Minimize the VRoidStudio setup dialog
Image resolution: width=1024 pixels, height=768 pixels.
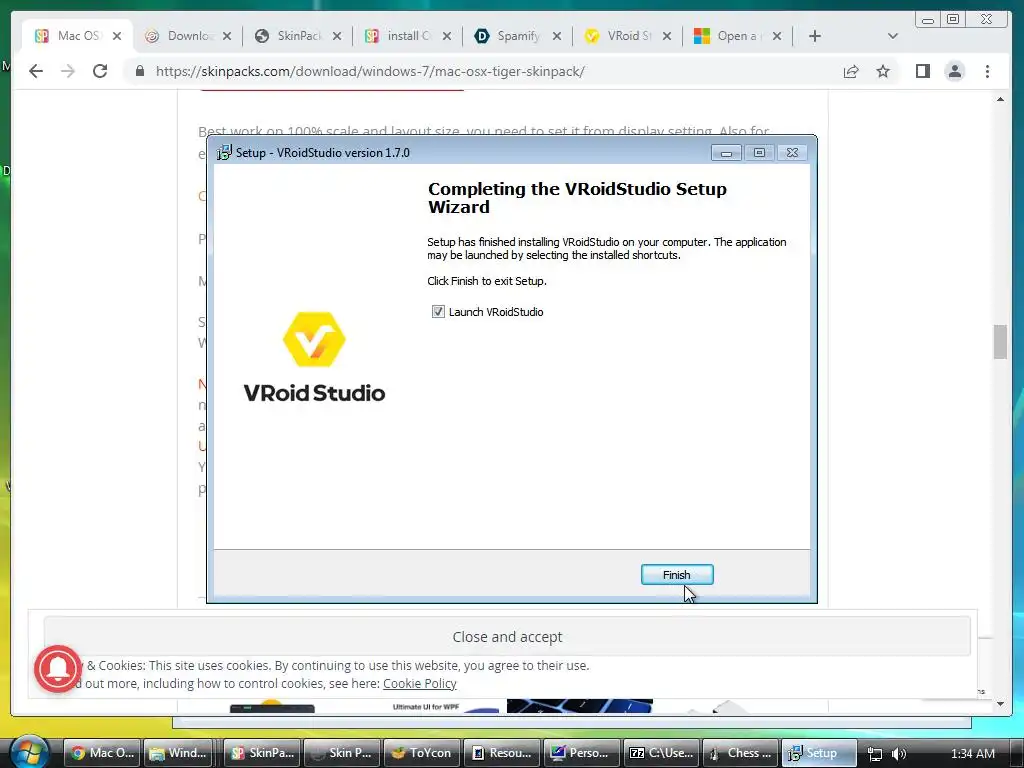pyautogui.click(x=726, y=153)
